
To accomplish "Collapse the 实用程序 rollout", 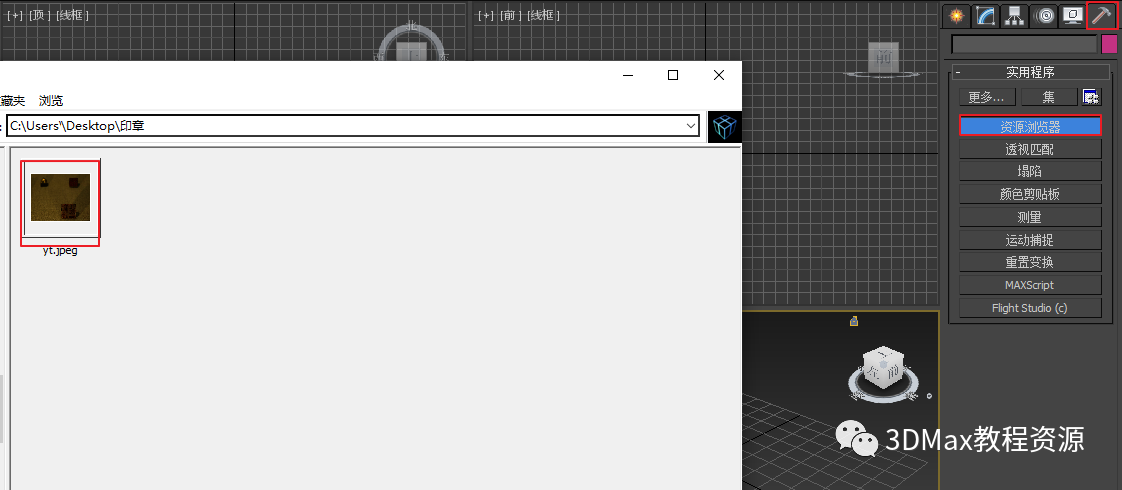I will pos(1030,72).
